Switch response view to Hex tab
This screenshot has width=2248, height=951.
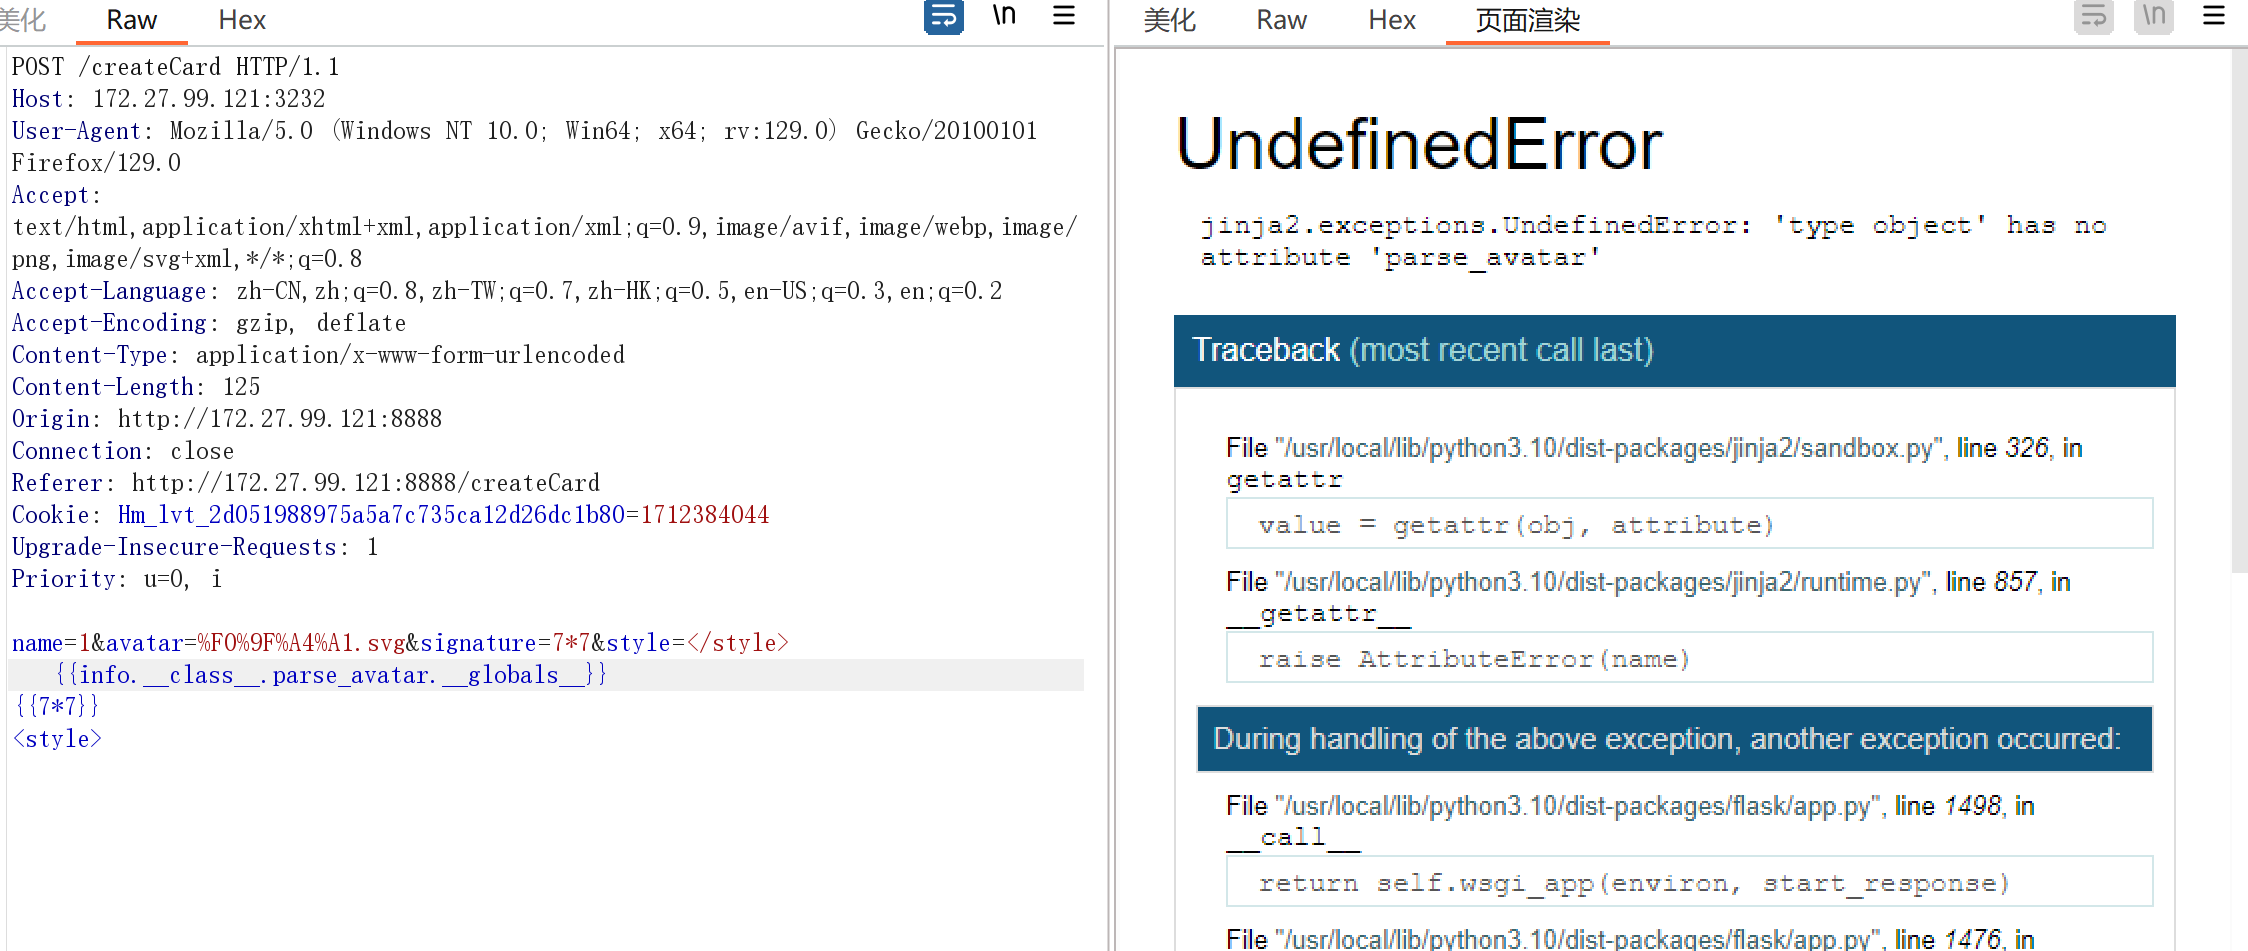(1392, 20)
